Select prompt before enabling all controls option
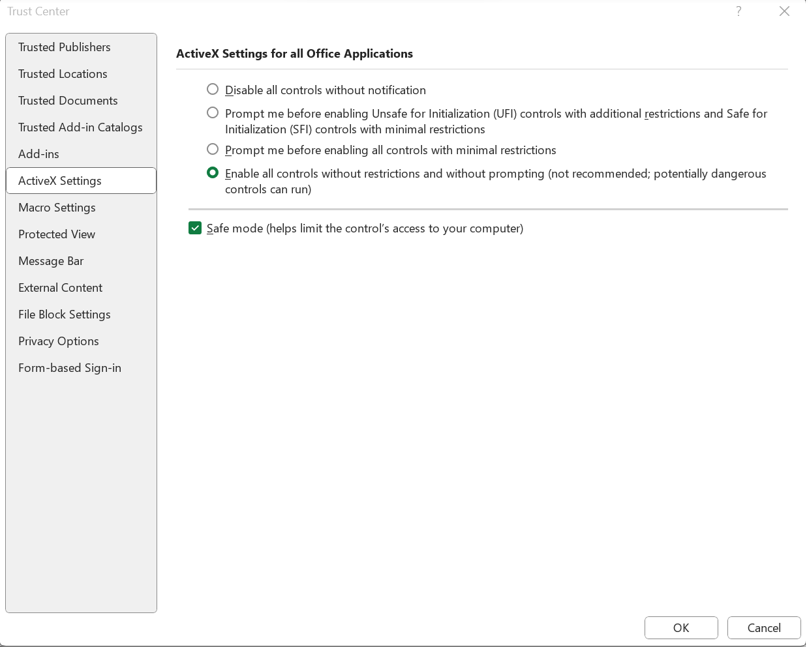Viewport: 808px width, 652px height. click(212, 151)
